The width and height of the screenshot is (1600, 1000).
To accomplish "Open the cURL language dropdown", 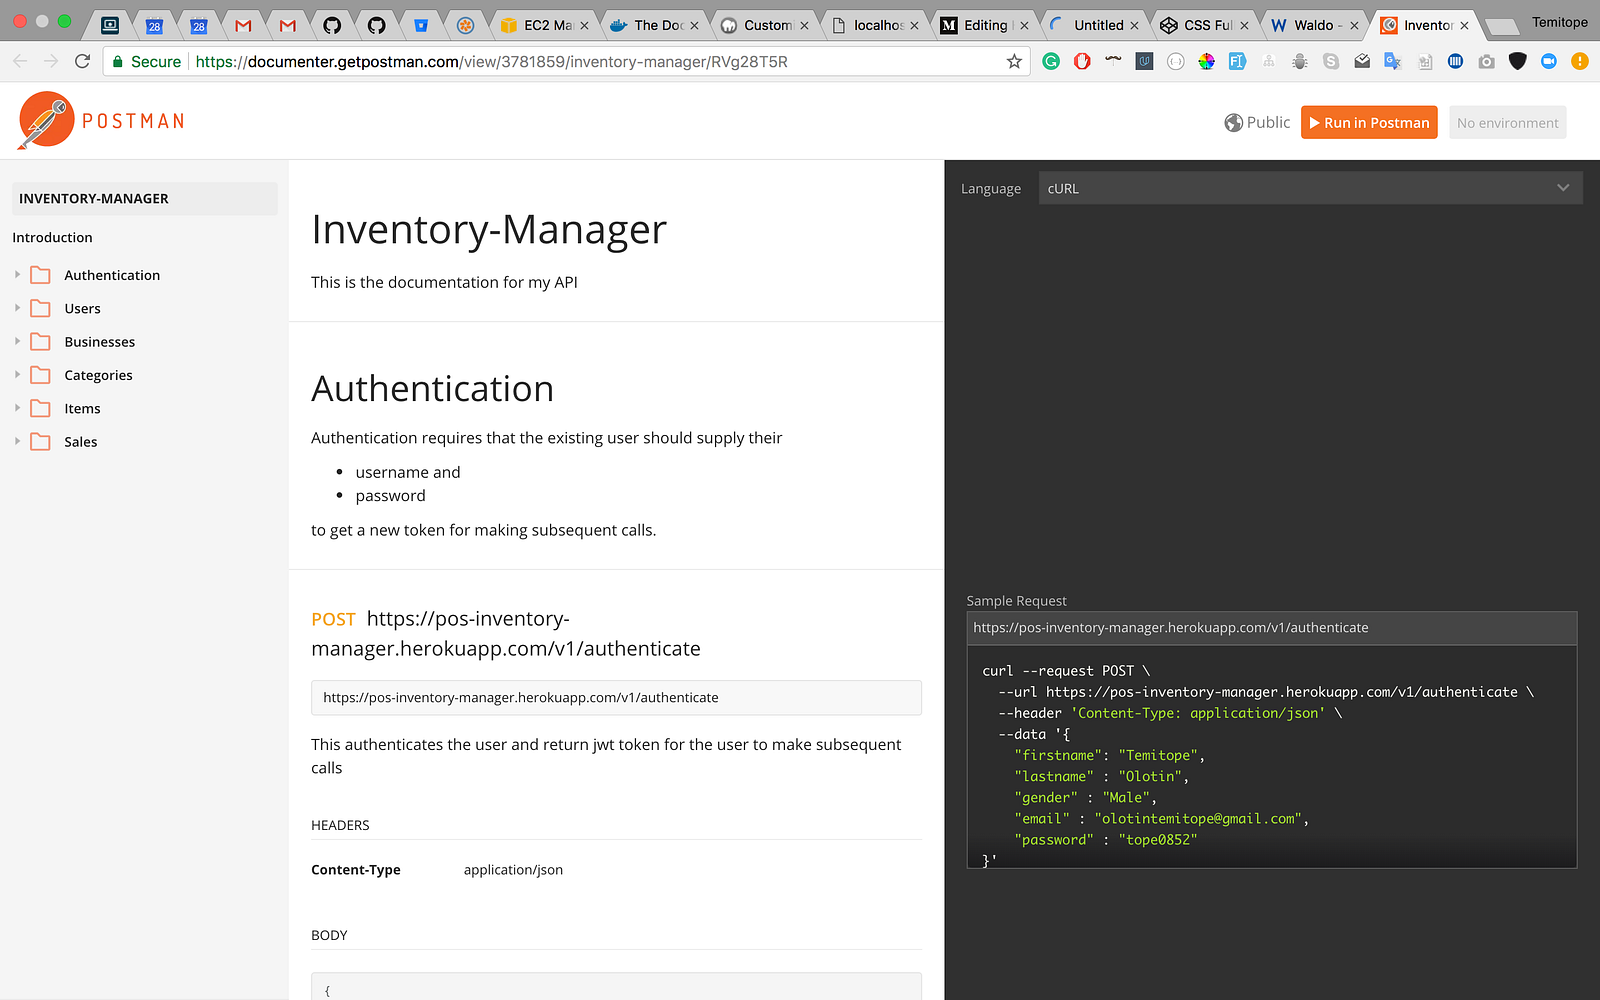I will coord(1310,188).
